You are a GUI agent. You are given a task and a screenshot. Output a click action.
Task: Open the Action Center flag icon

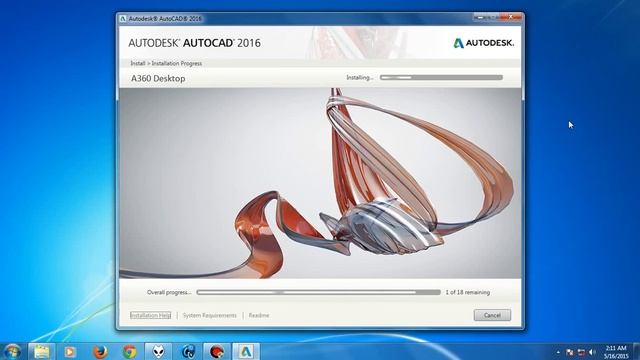[570, 352]
